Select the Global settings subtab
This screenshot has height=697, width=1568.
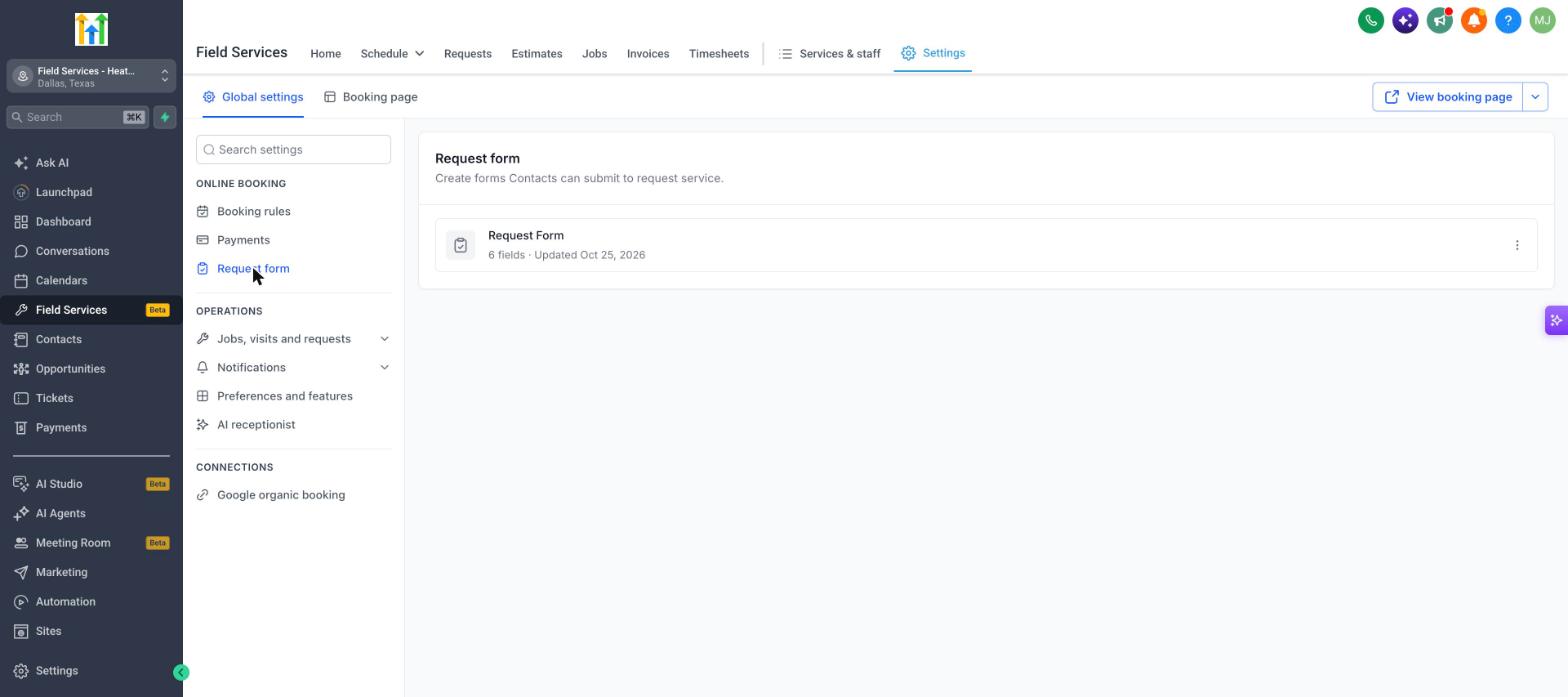253,97
